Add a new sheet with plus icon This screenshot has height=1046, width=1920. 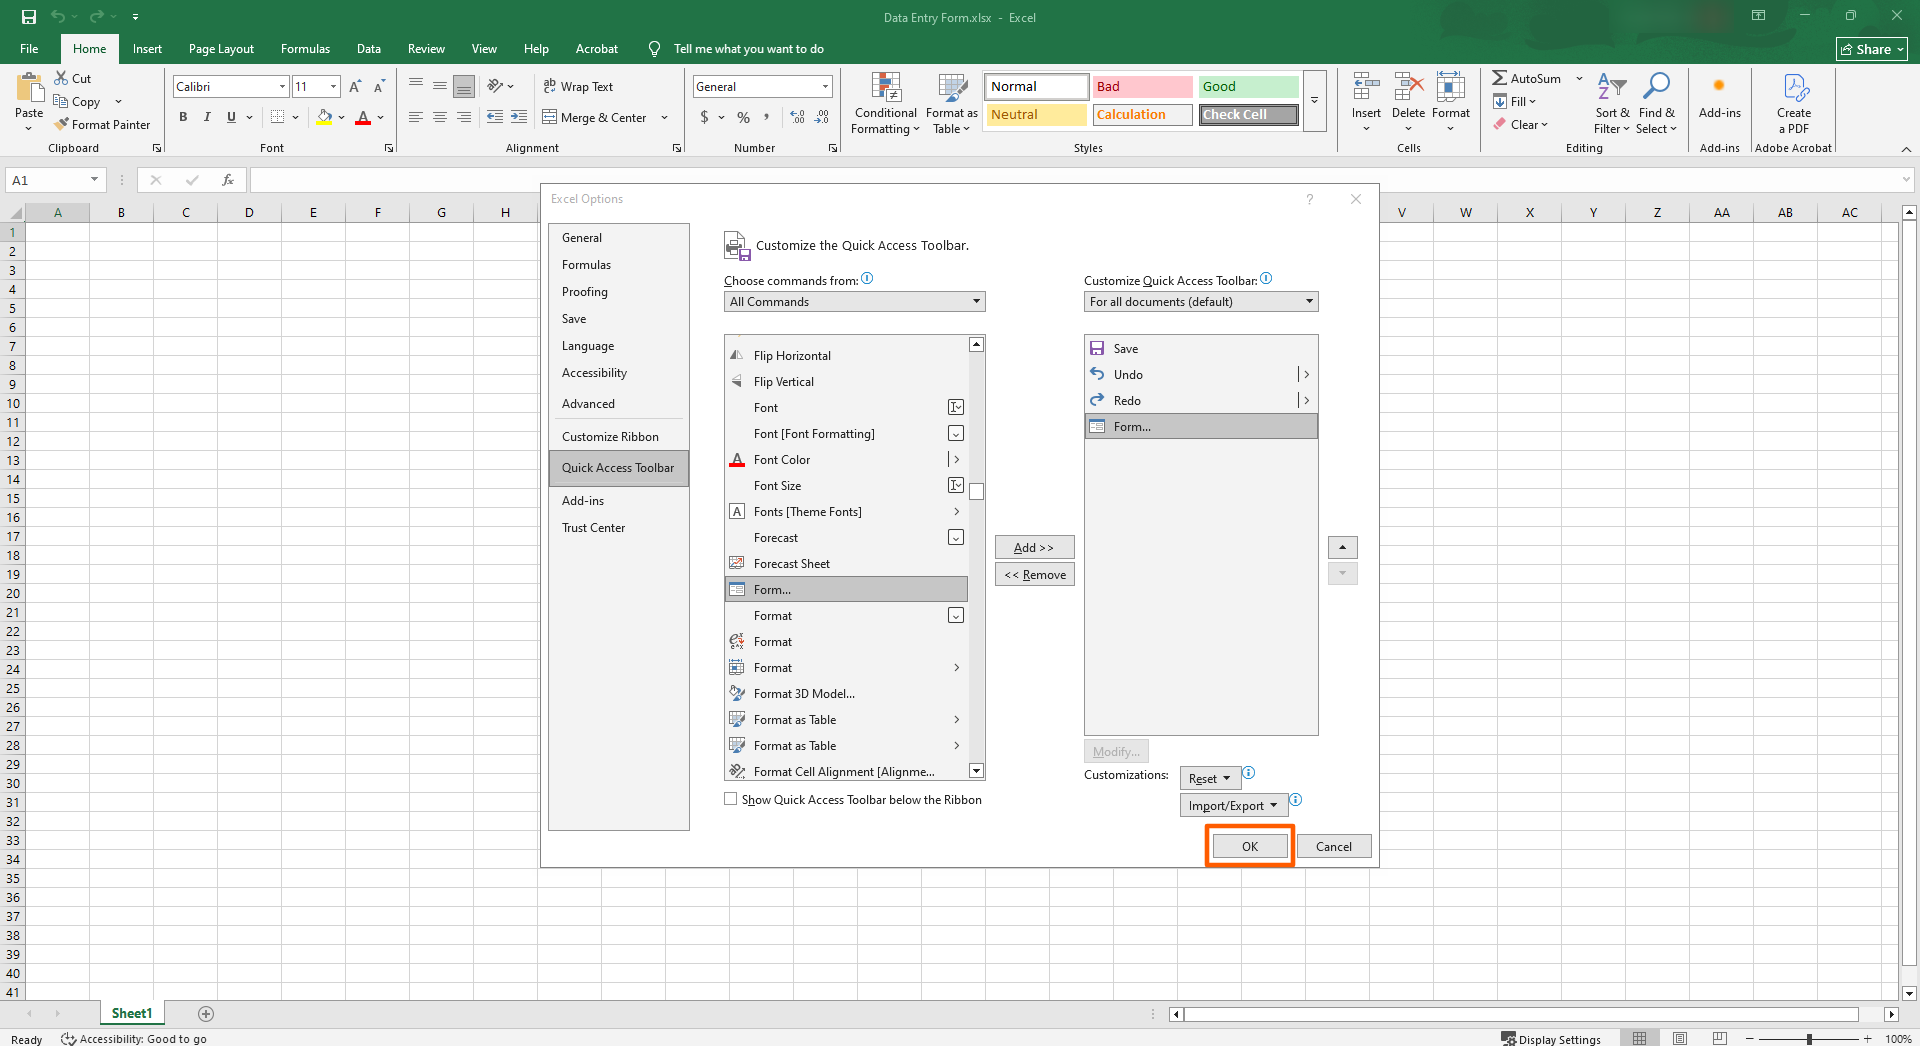[x=206, y=1013]
